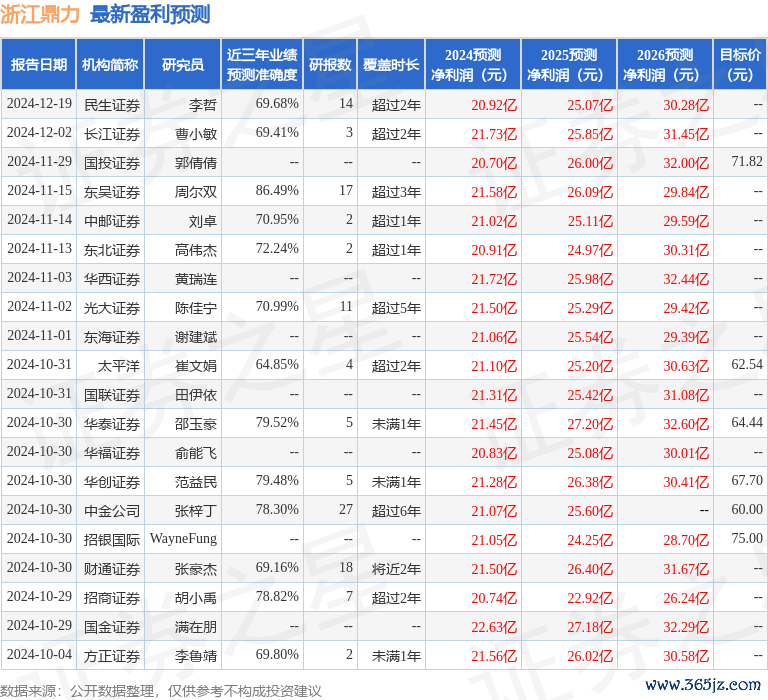Select analyst name 谢建斌
768x700 pixels.
pos(196,337)
